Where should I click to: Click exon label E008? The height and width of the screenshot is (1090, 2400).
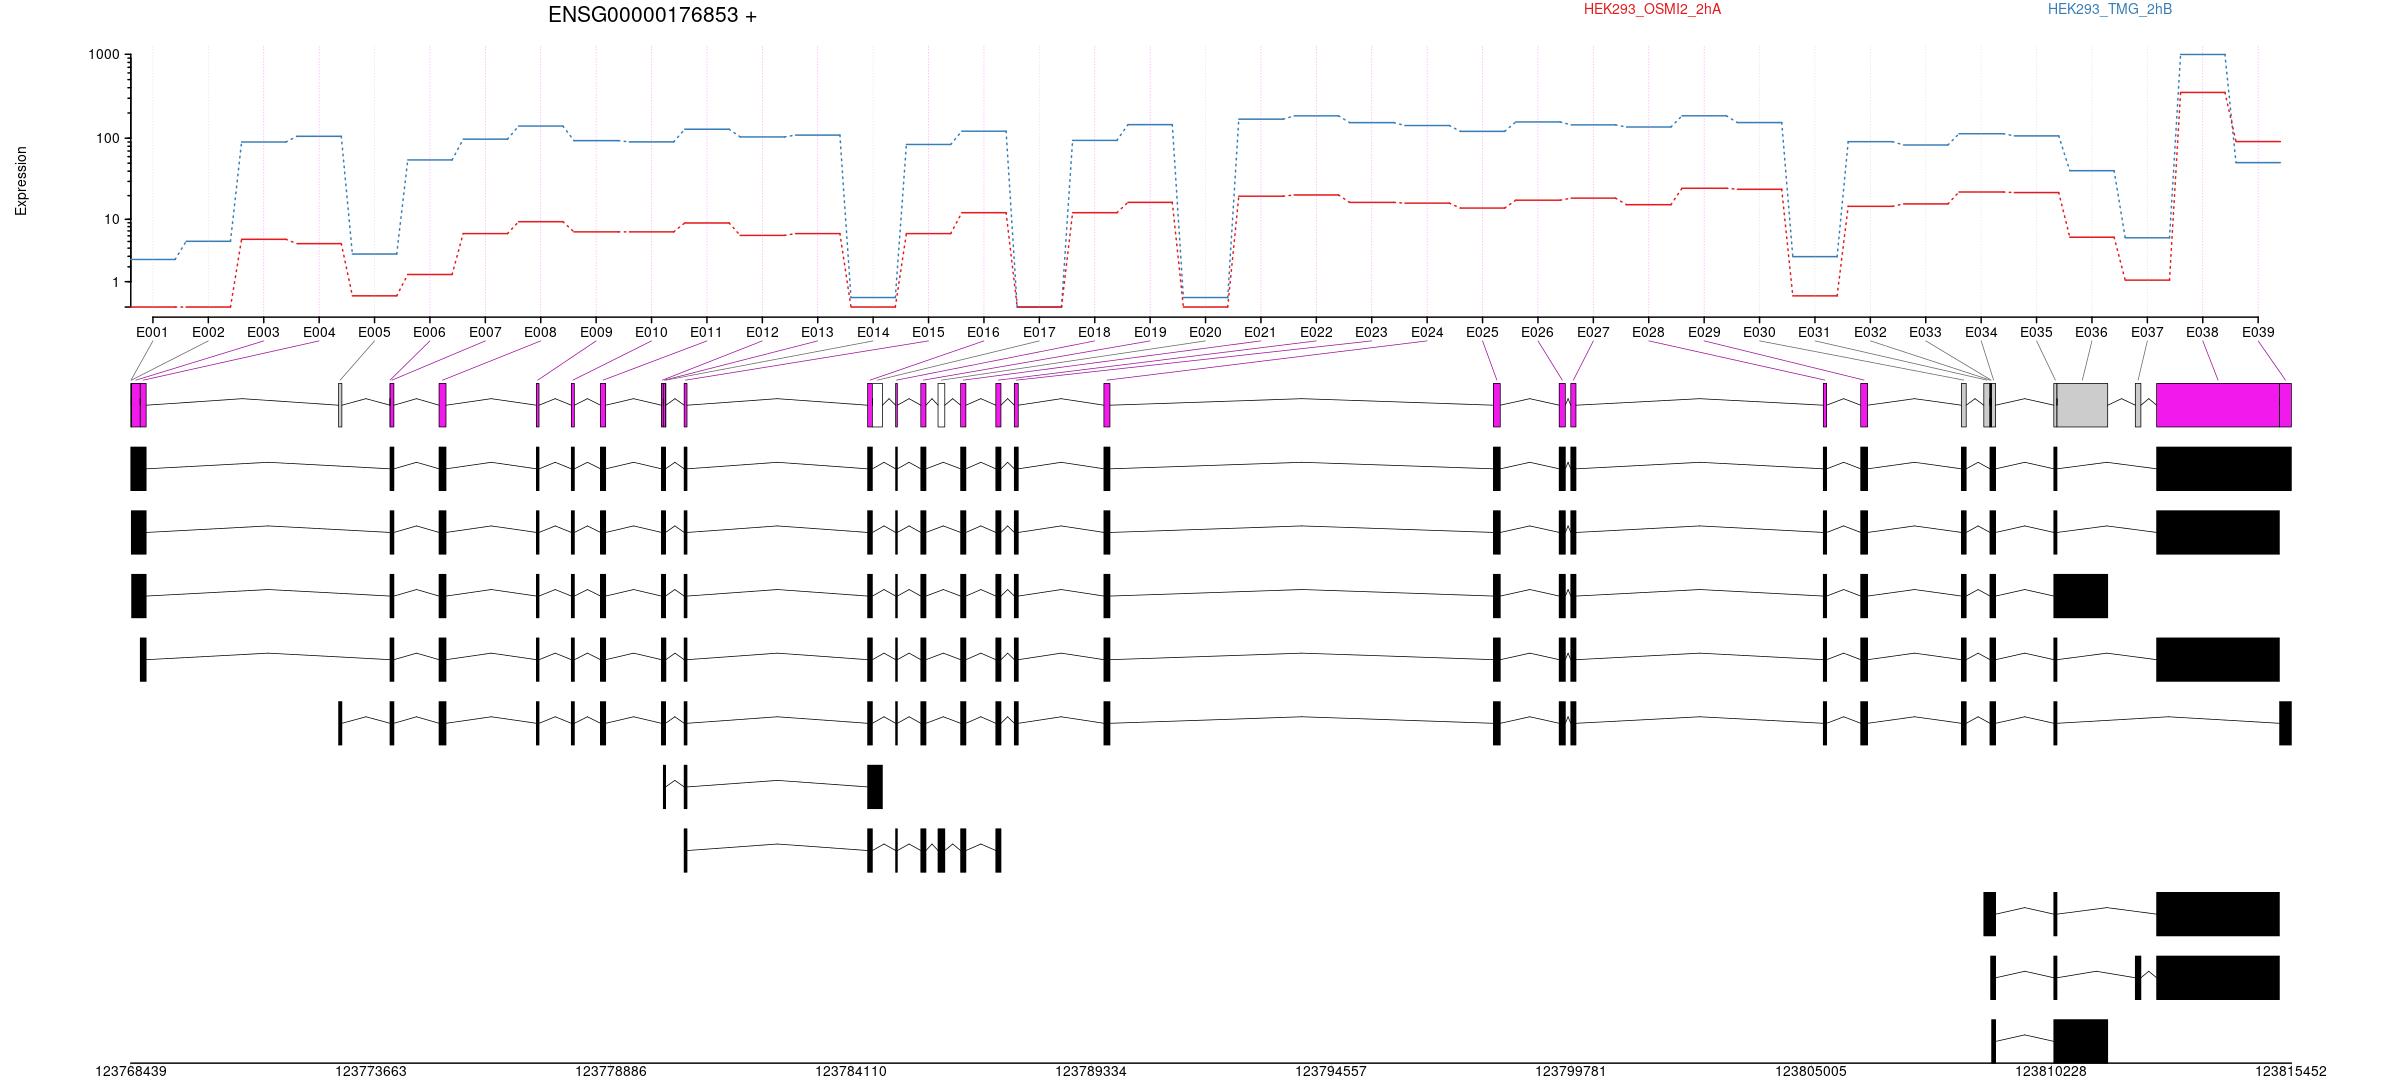540,332
